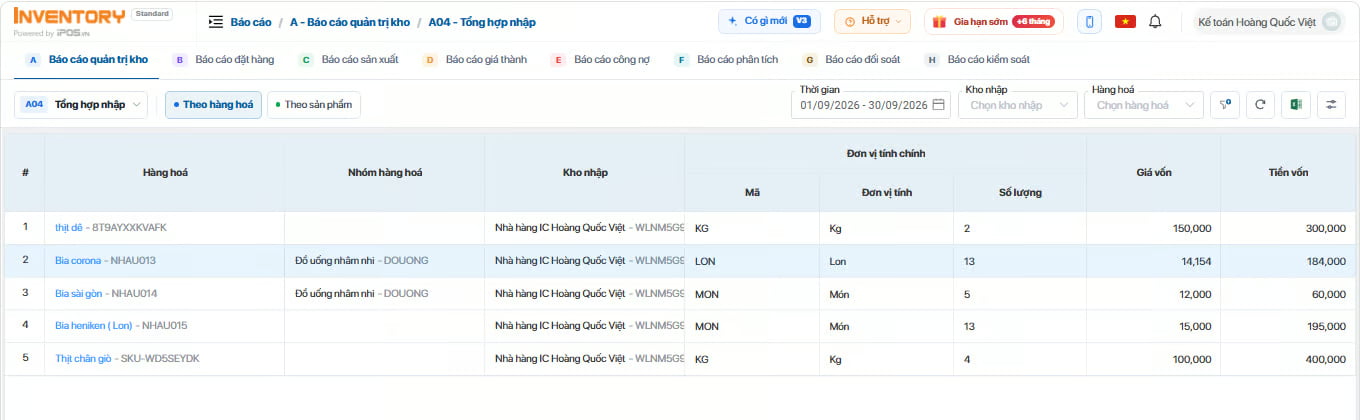This screenshot has height=420, width=1360.
Task: Click the gift icon in Gia hạn sớm
Action: (939, 21)
